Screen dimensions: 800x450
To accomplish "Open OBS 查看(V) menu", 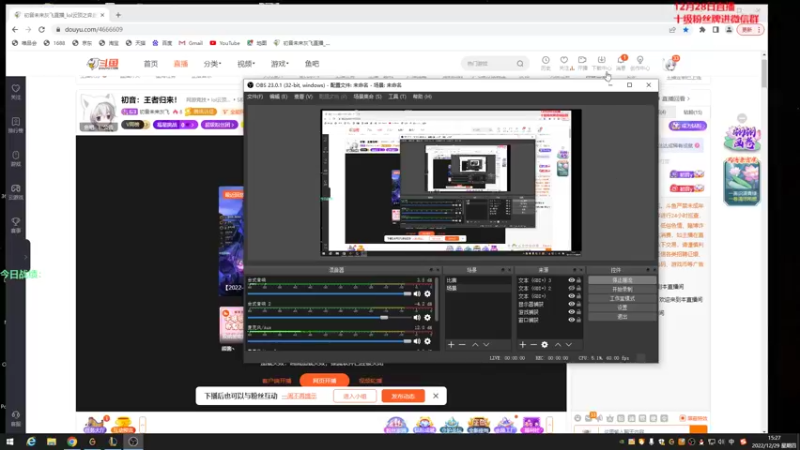I will [303, 96].
